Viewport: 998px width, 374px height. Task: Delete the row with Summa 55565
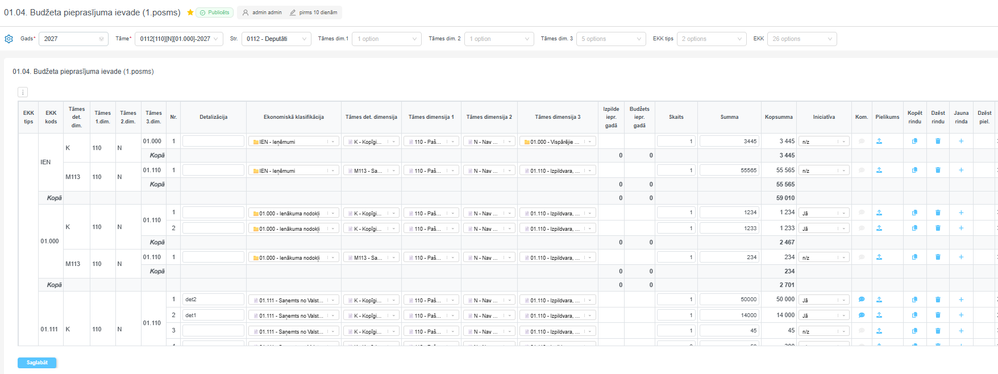coord(938,170)
